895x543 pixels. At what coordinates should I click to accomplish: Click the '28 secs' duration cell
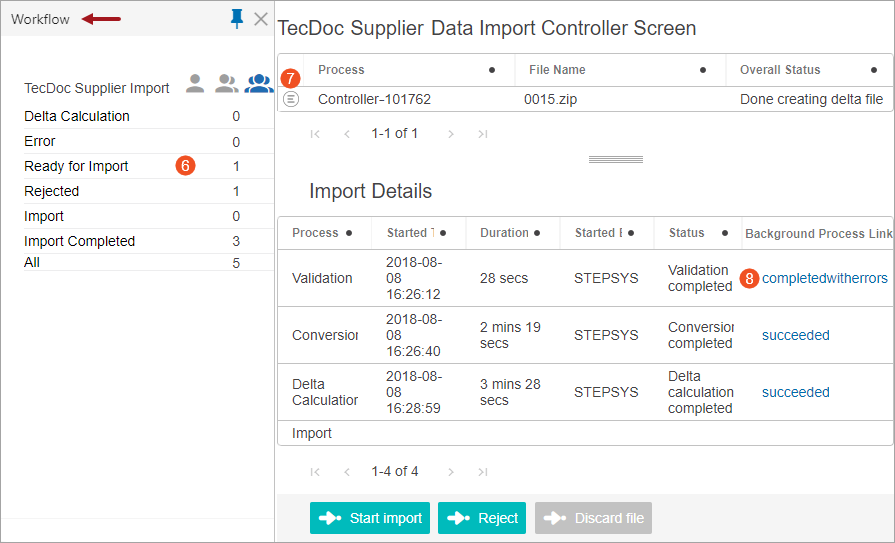(x=504, y=278)
